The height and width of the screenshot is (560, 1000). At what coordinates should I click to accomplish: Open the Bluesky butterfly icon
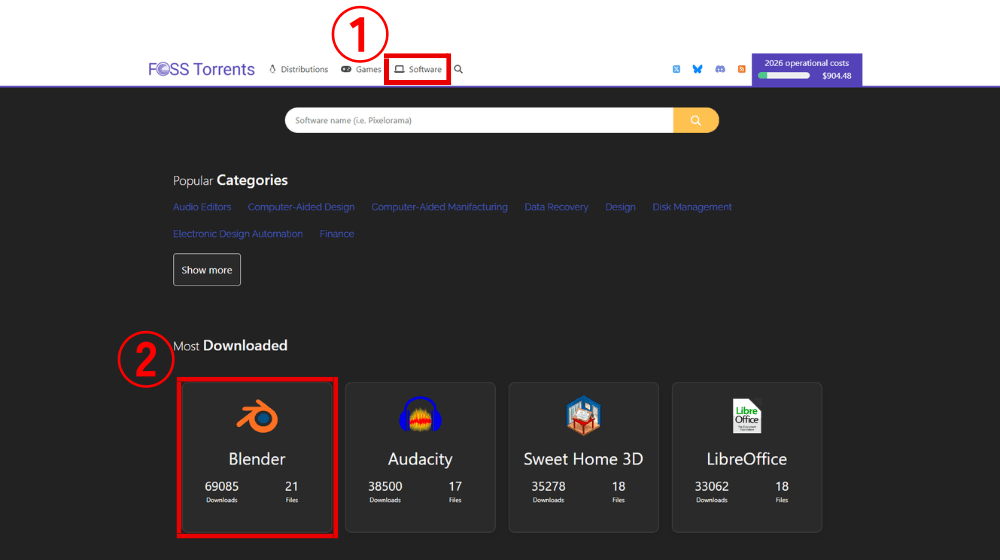698,70
